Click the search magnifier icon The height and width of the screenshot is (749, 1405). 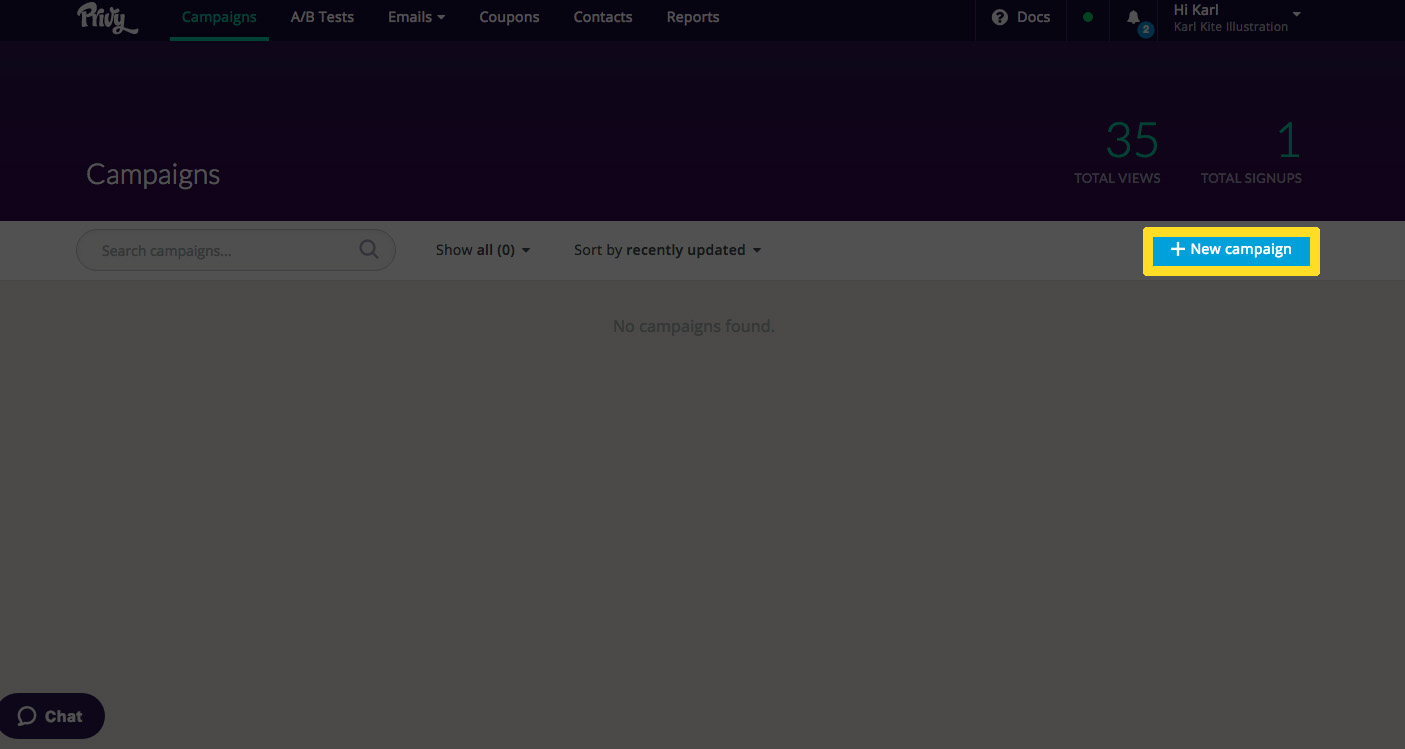369,250
